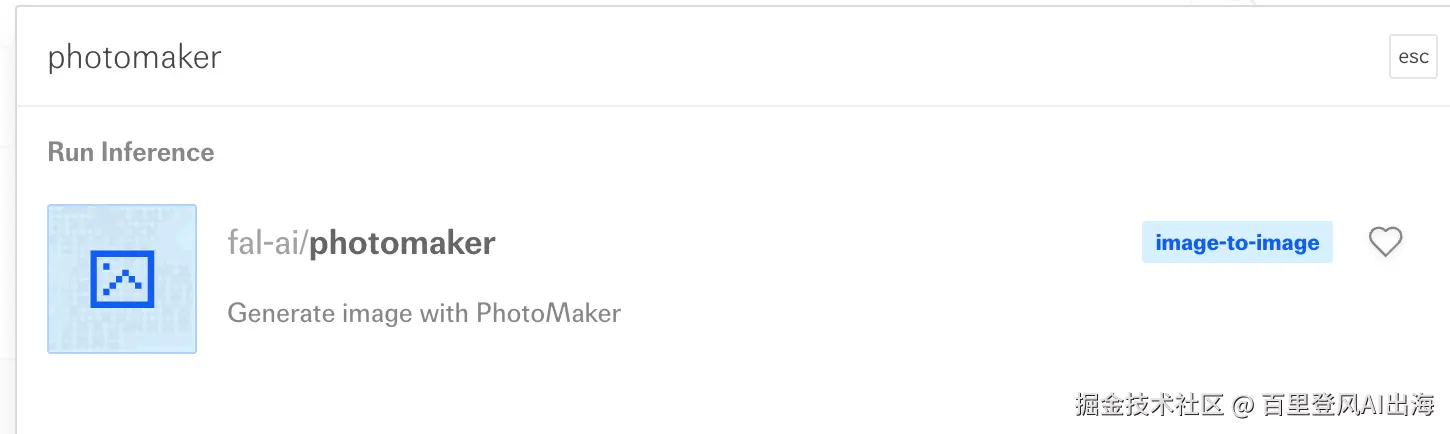Click the "fal-ai" owner prefix

point(264,243)
